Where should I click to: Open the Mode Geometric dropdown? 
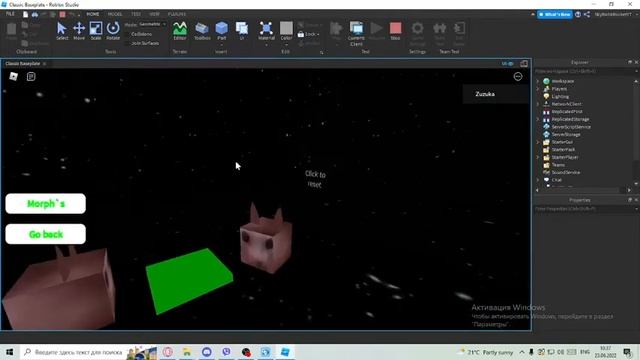coord(153,24)
